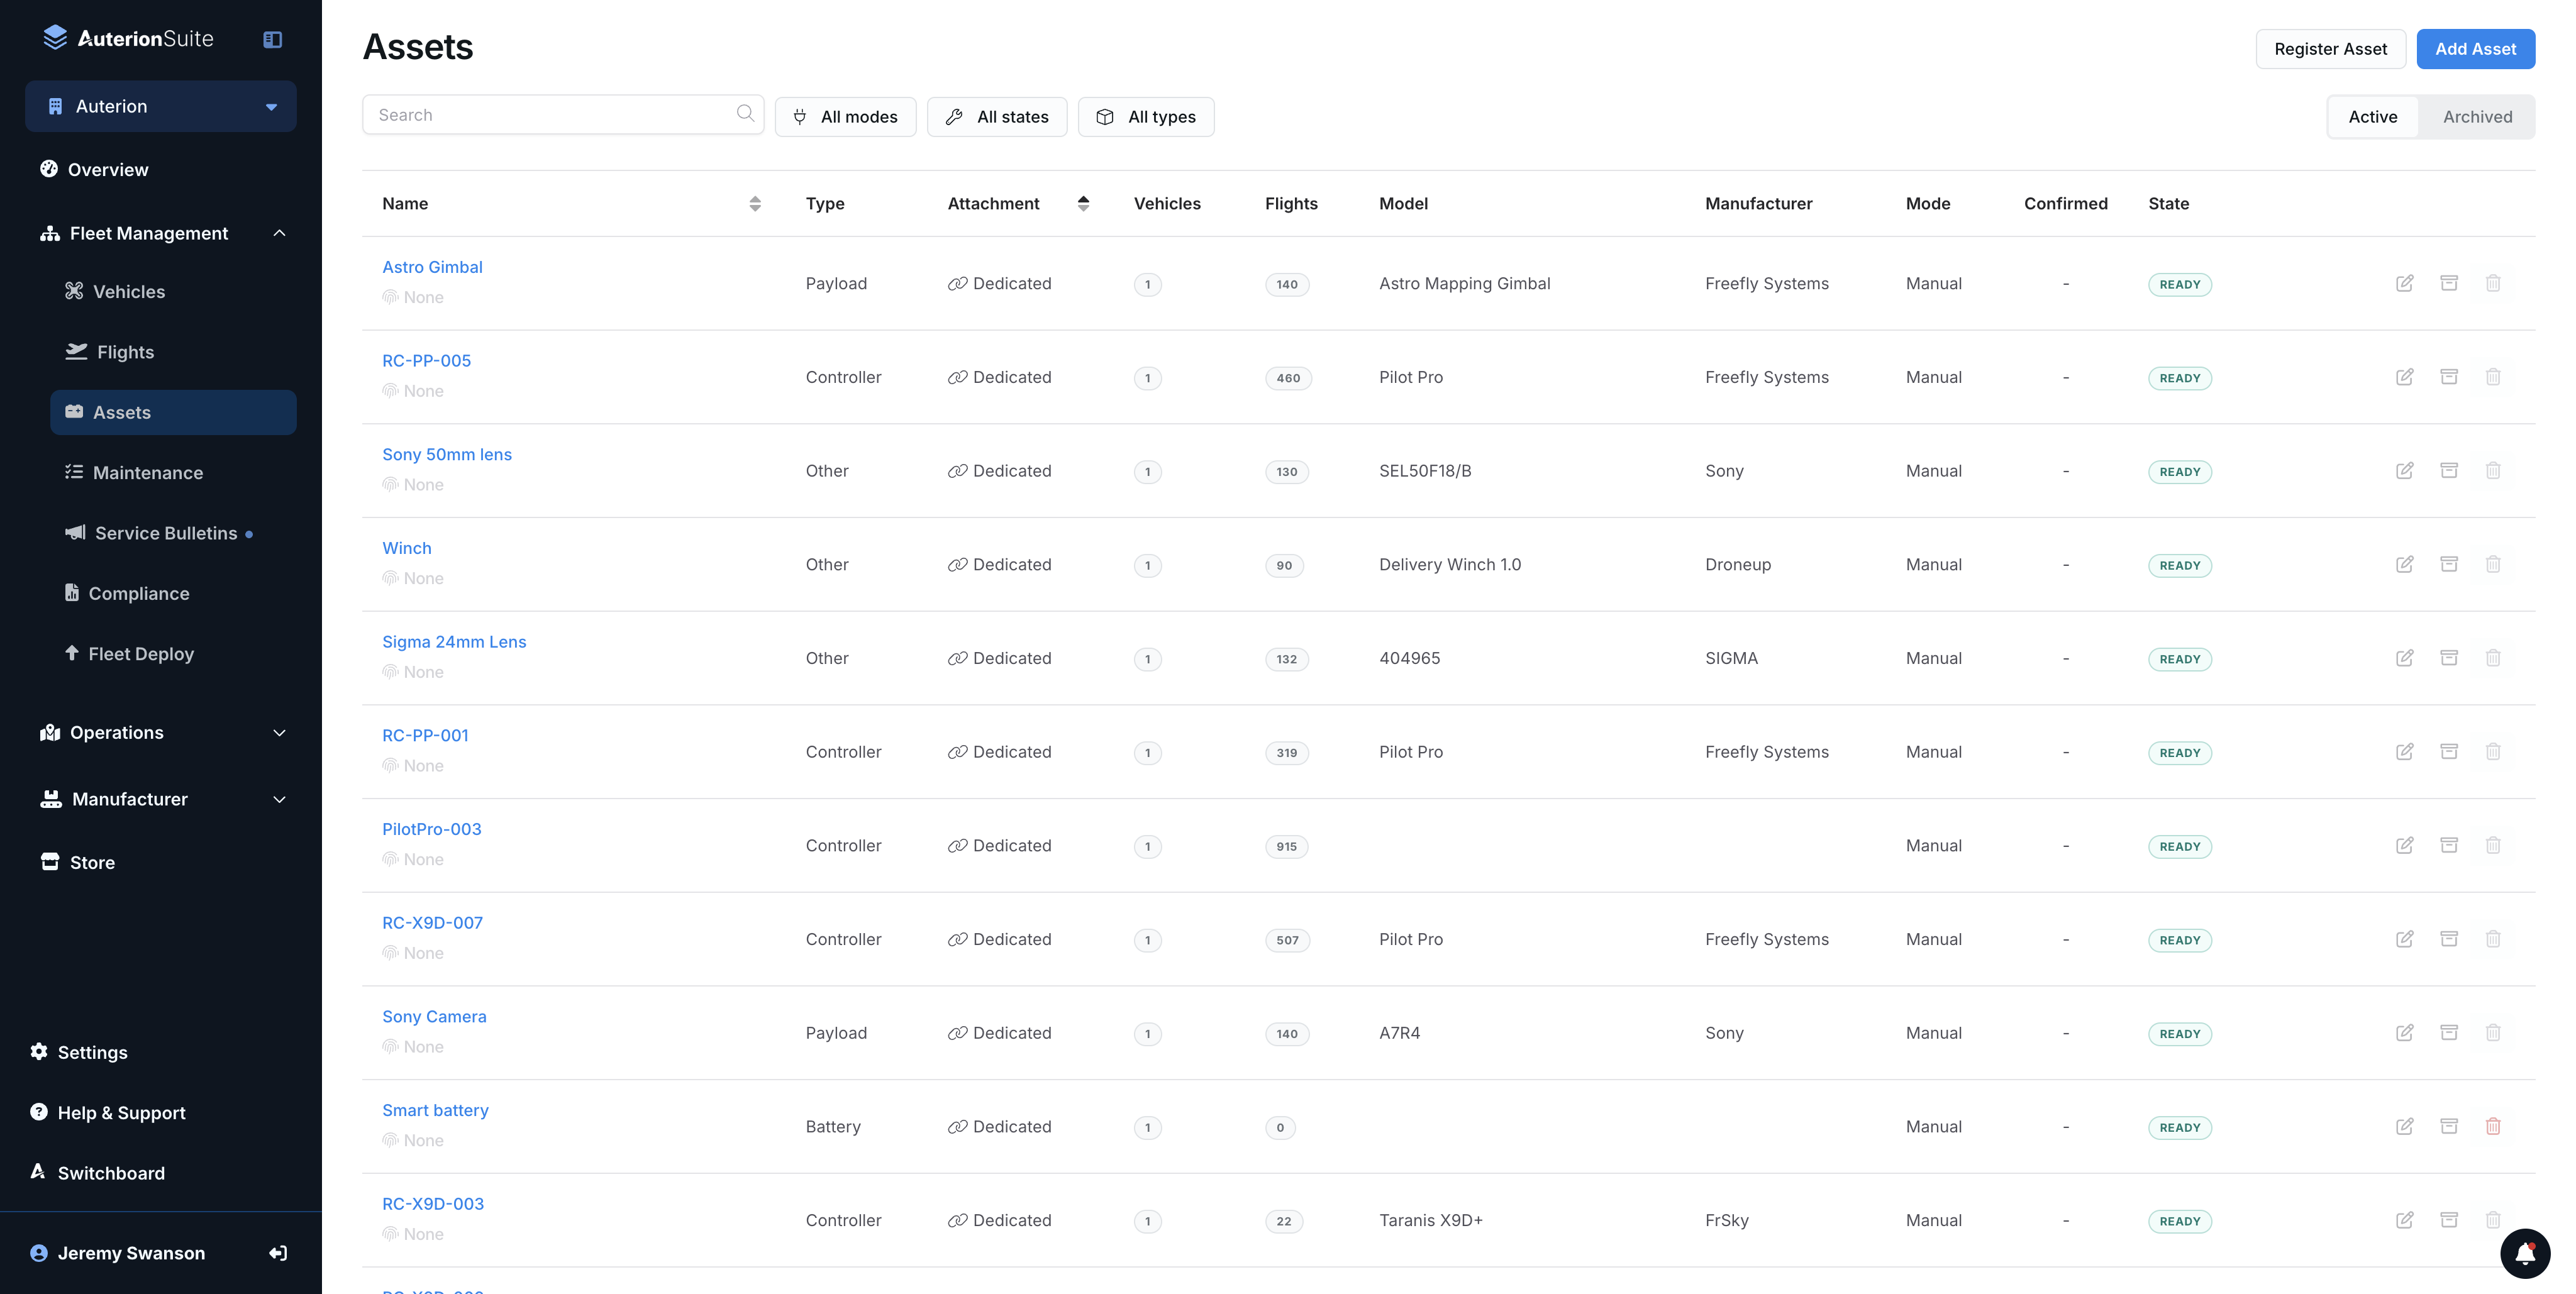Open the Auterion organization dropdown

pyautogui.click(x=161, y=106)
